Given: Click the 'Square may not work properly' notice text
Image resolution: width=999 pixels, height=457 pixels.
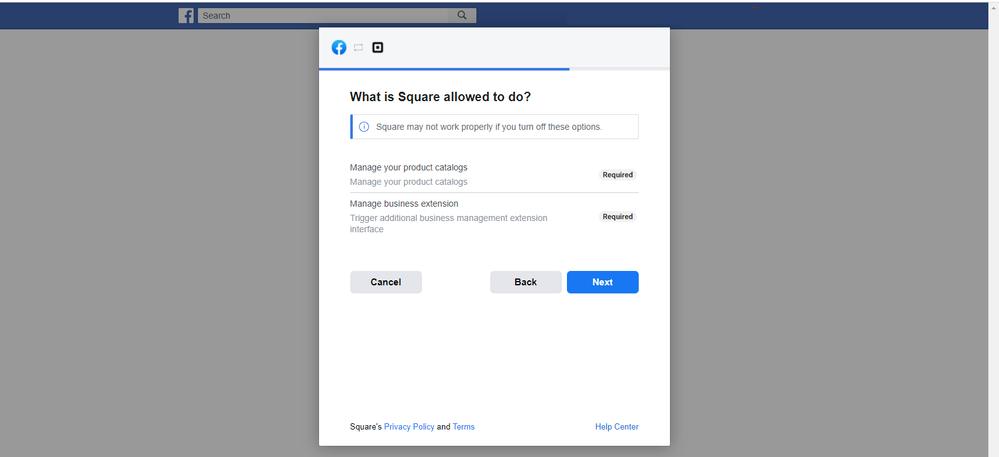Looking at the screenshot, I should pos(489,127).
